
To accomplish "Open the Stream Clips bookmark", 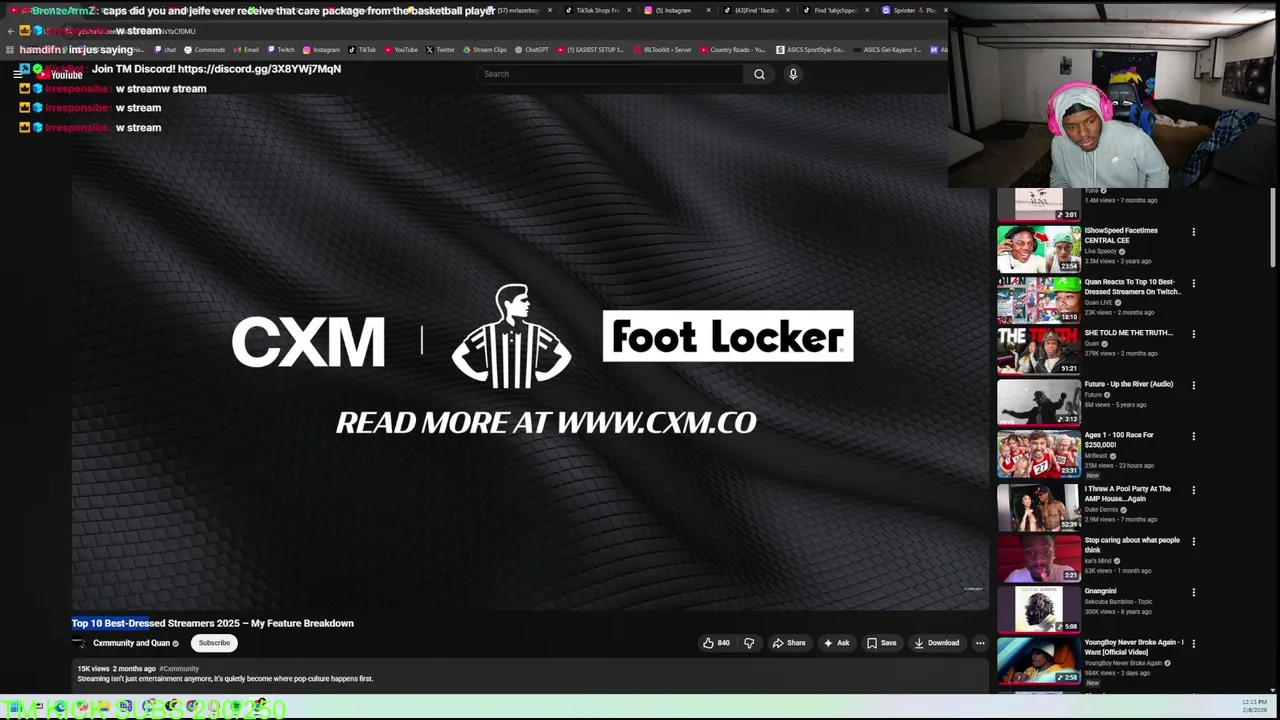I will (x=484, y=50).
